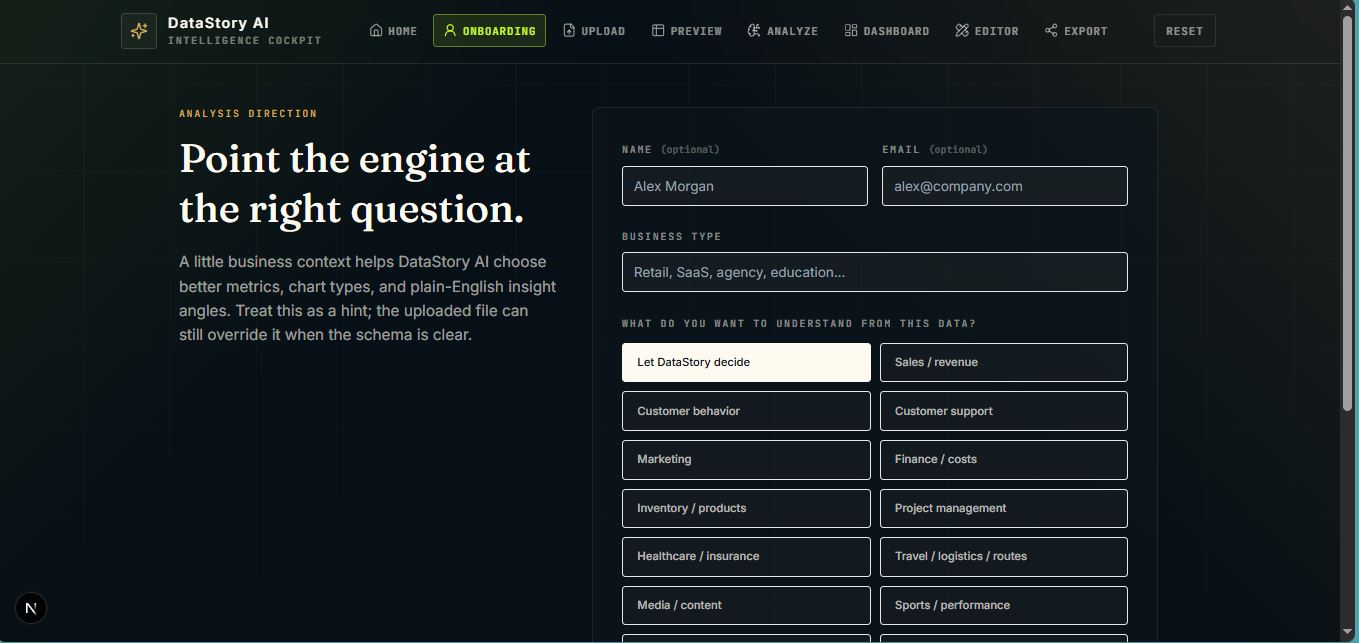Pick the Finance / costs option

pyautogui.click(x=1004, y=460)
